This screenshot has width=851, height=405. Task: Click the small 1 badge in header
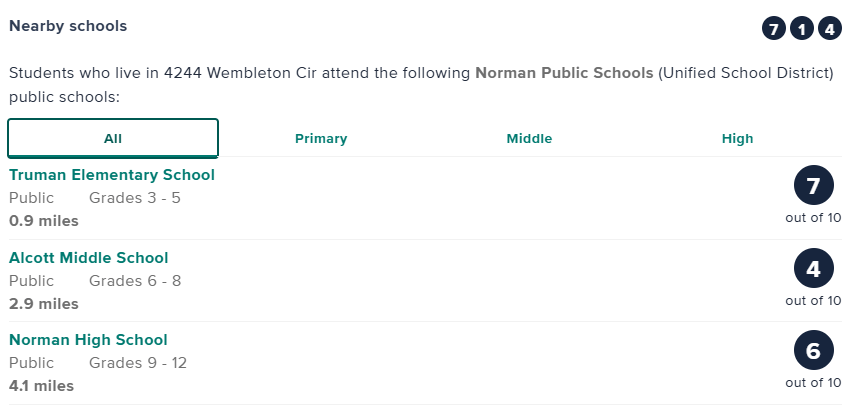pyautogui.click(x=802, y=29)
